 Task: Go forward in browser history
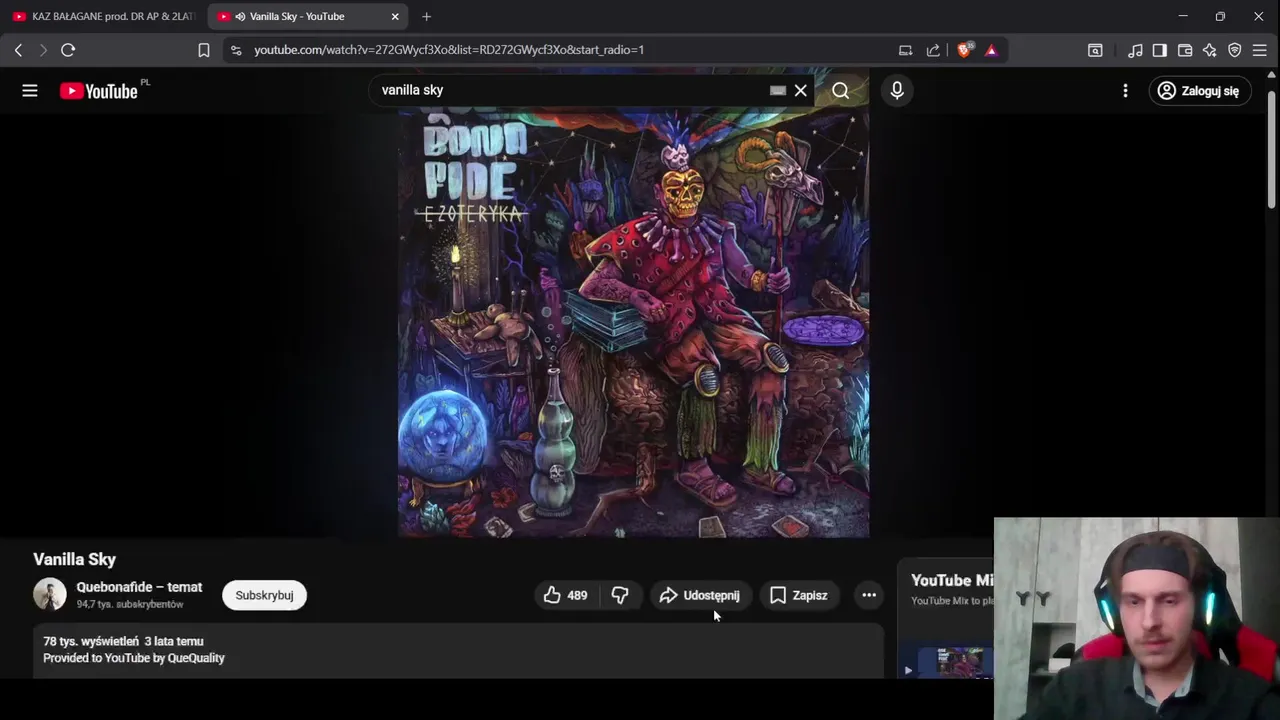42,50
